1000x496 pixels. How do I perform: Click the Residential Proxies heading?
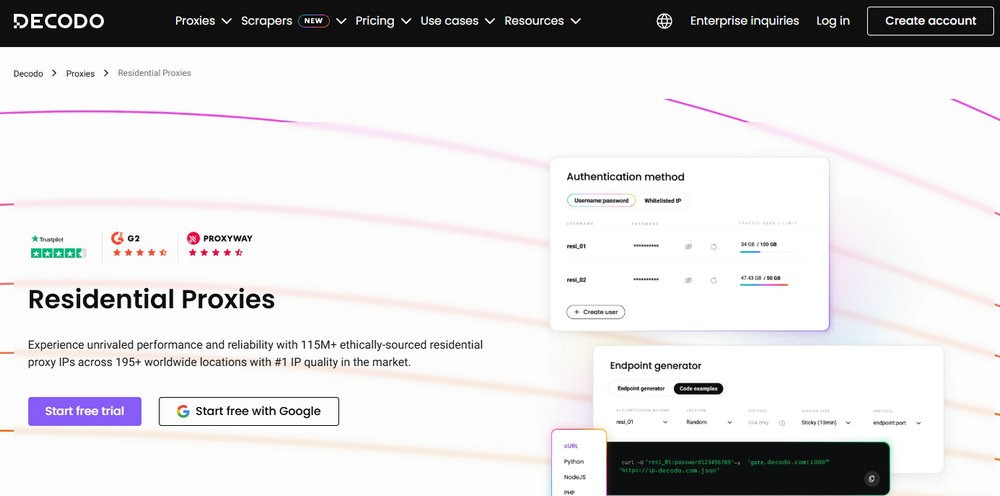pyautogui.click(x=151, y=300)
